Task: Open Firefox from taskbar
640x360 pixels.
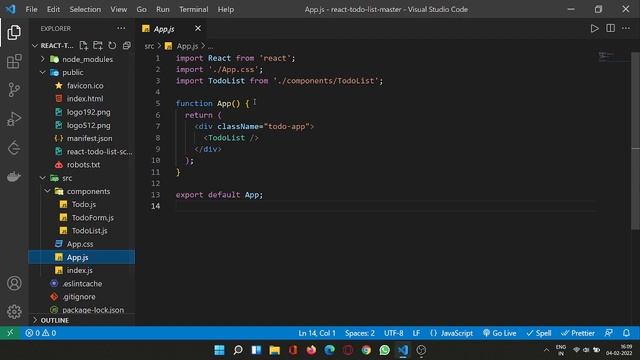Action: pyautogui.click(x=311, y=350)
